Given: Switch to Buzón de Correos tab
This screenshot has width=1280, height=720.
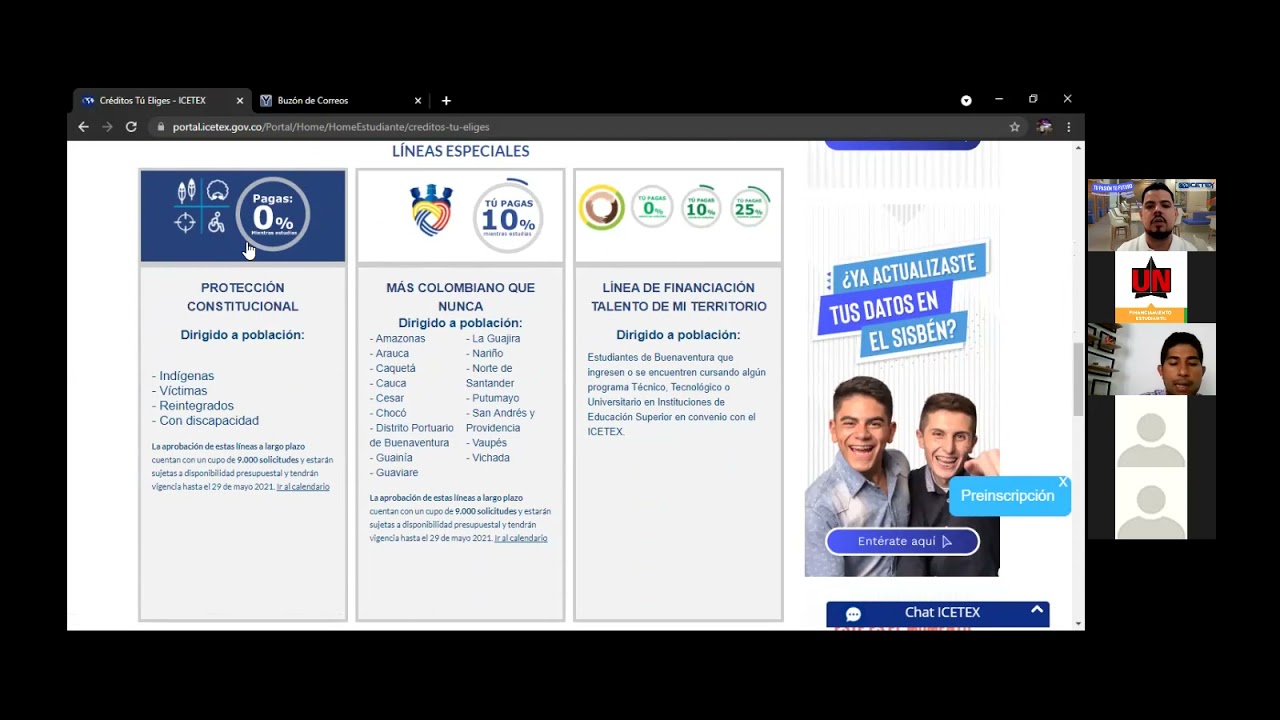Looking at the screenshot, I should tap(340, 101).
